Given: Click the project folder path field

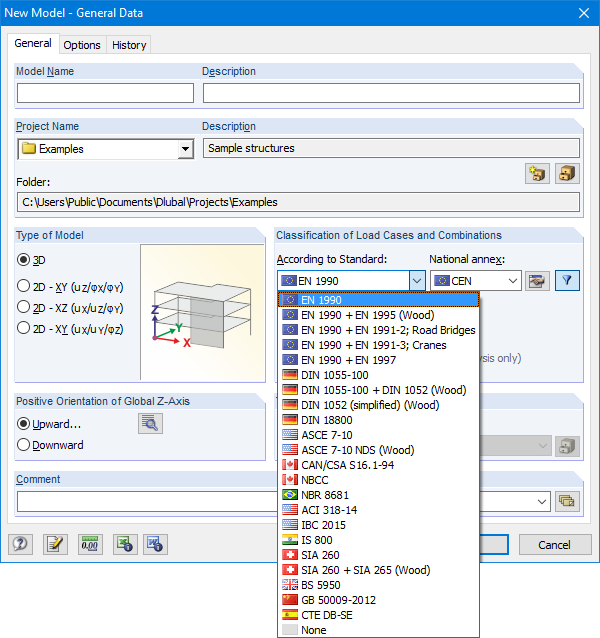Looking at the screenshot, I should tap(298, 202).
